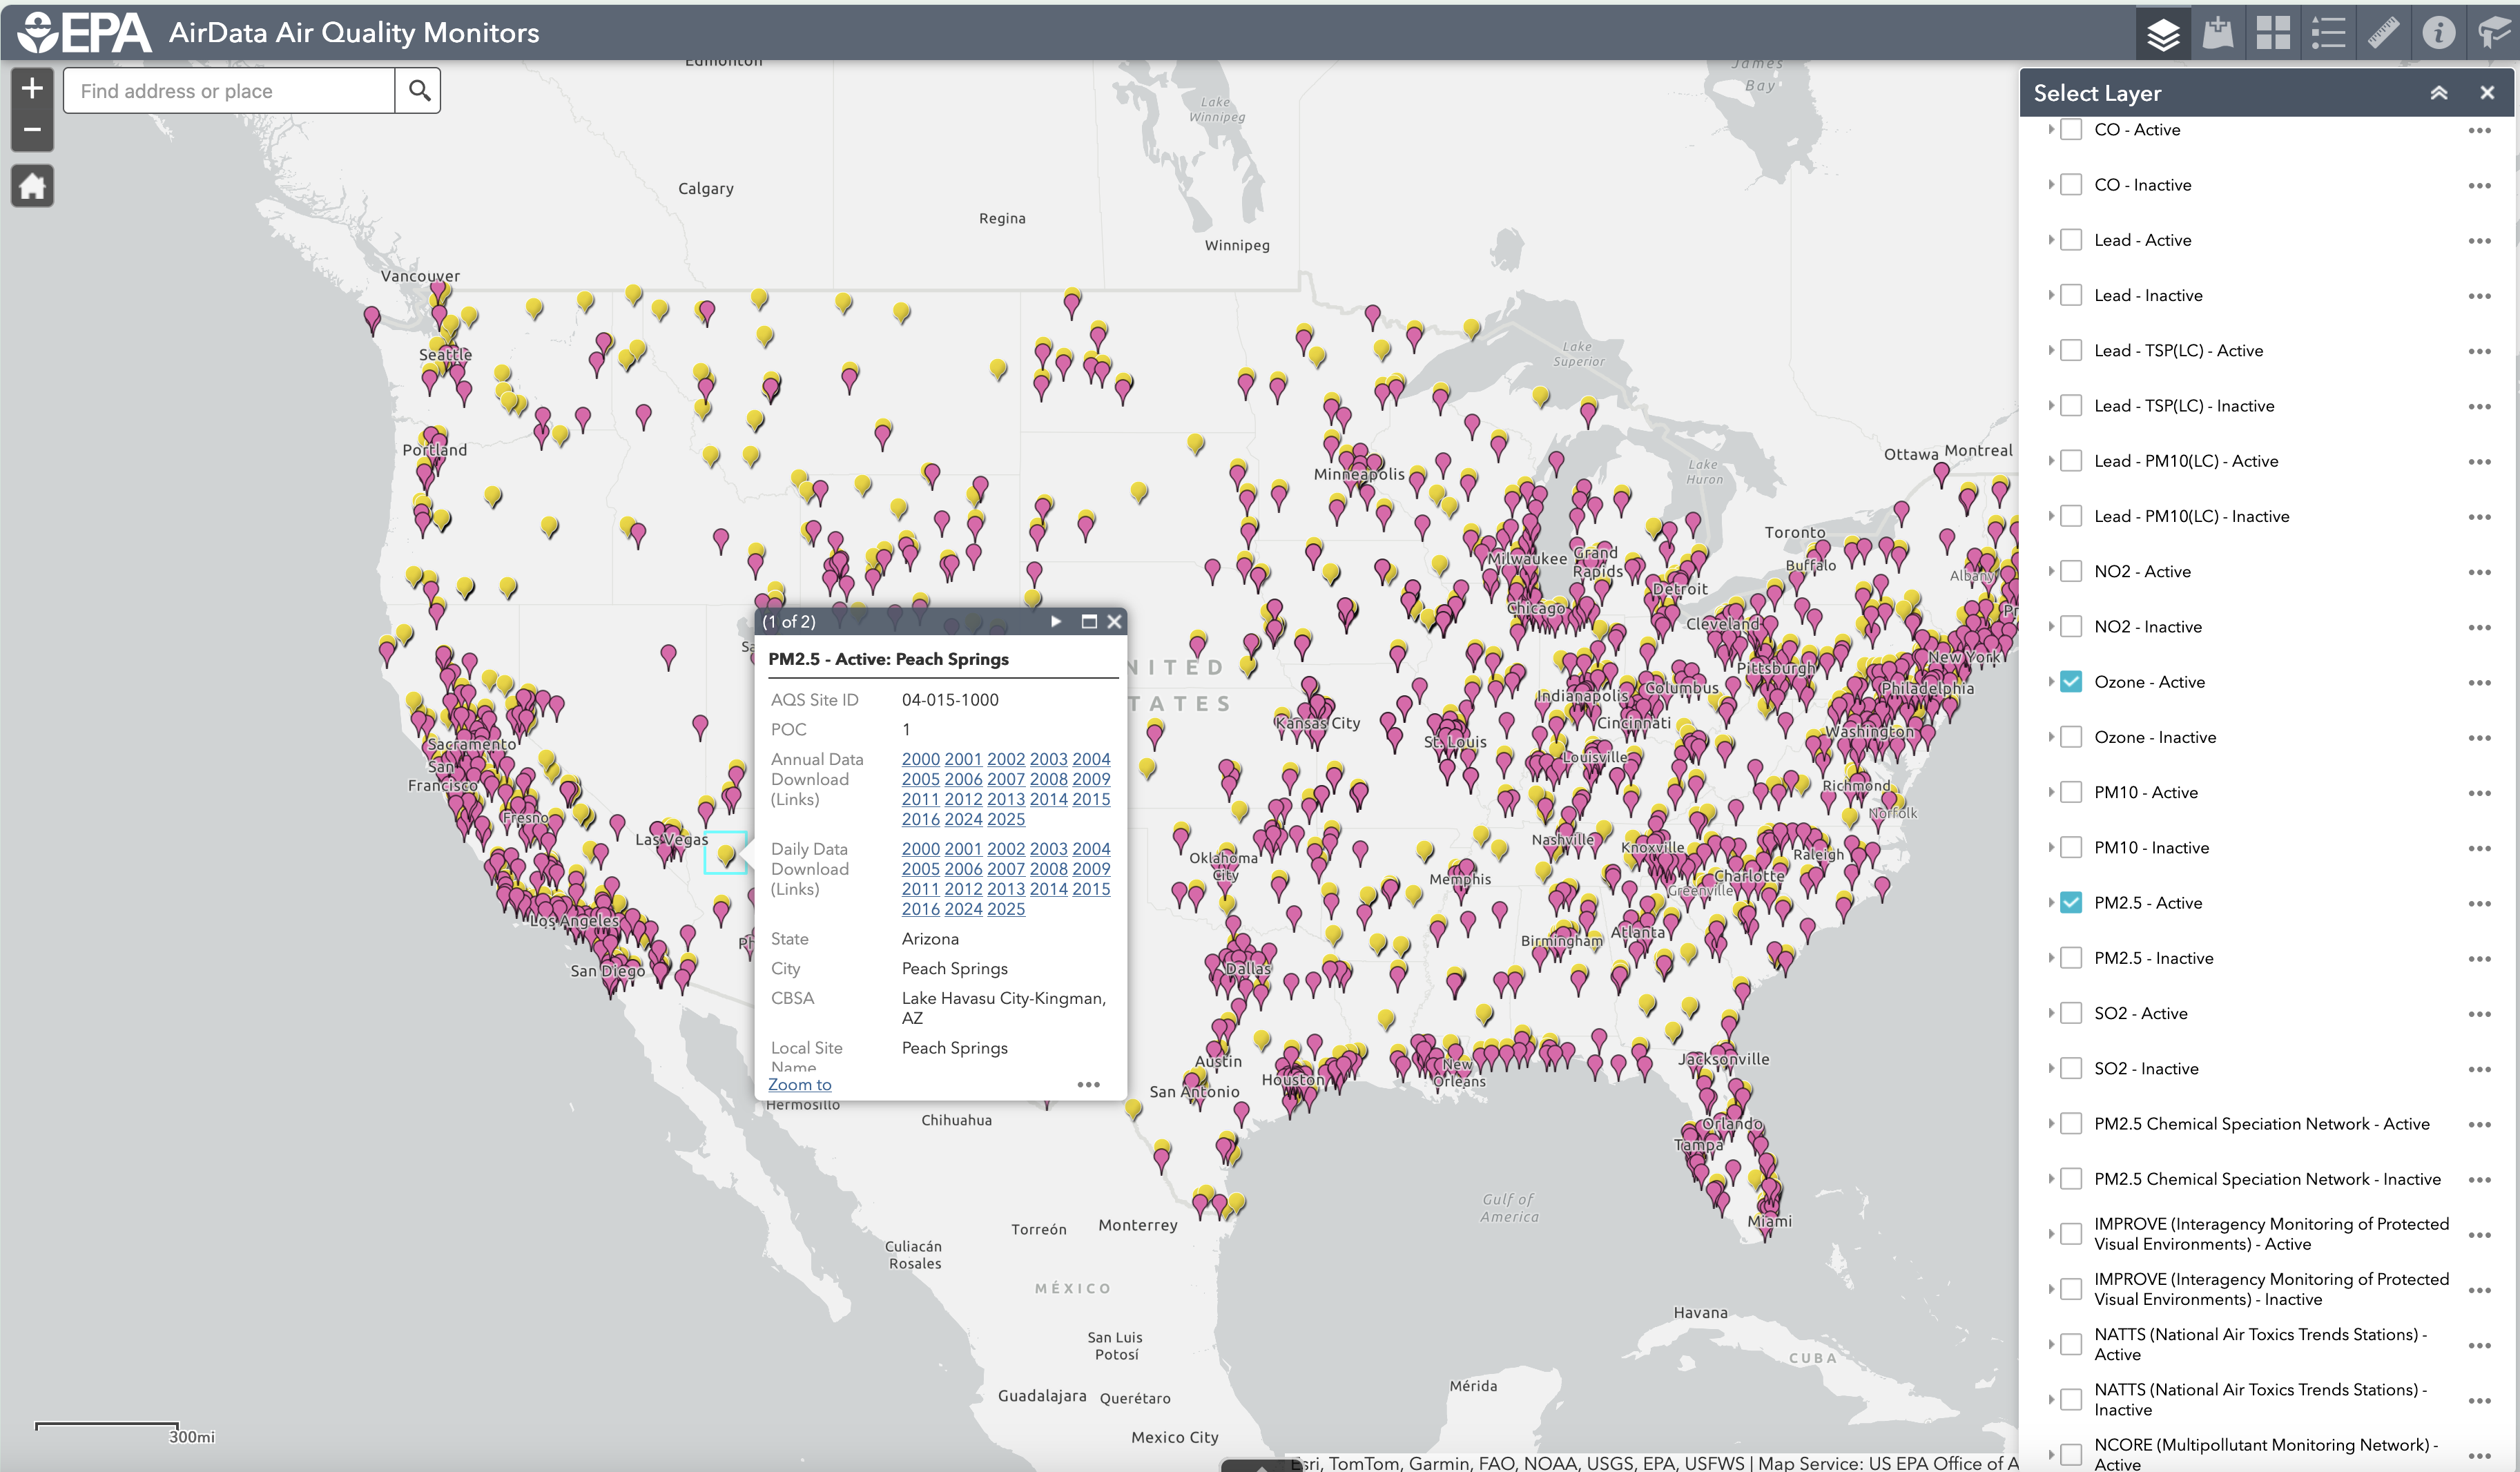
Task: Open the Measurement ruler tool
Action: [x=2383, y=33]
